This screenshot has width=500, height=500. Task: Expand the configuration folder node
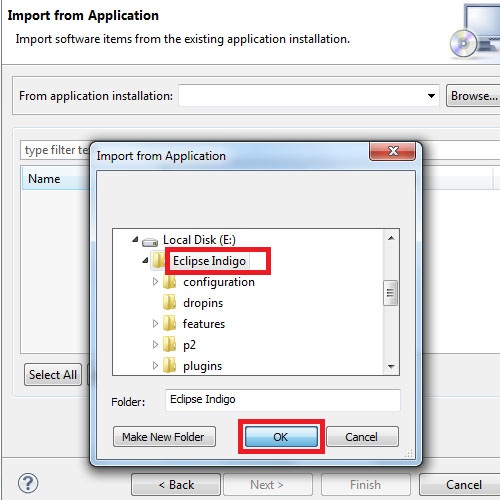[x=155, y=282]
